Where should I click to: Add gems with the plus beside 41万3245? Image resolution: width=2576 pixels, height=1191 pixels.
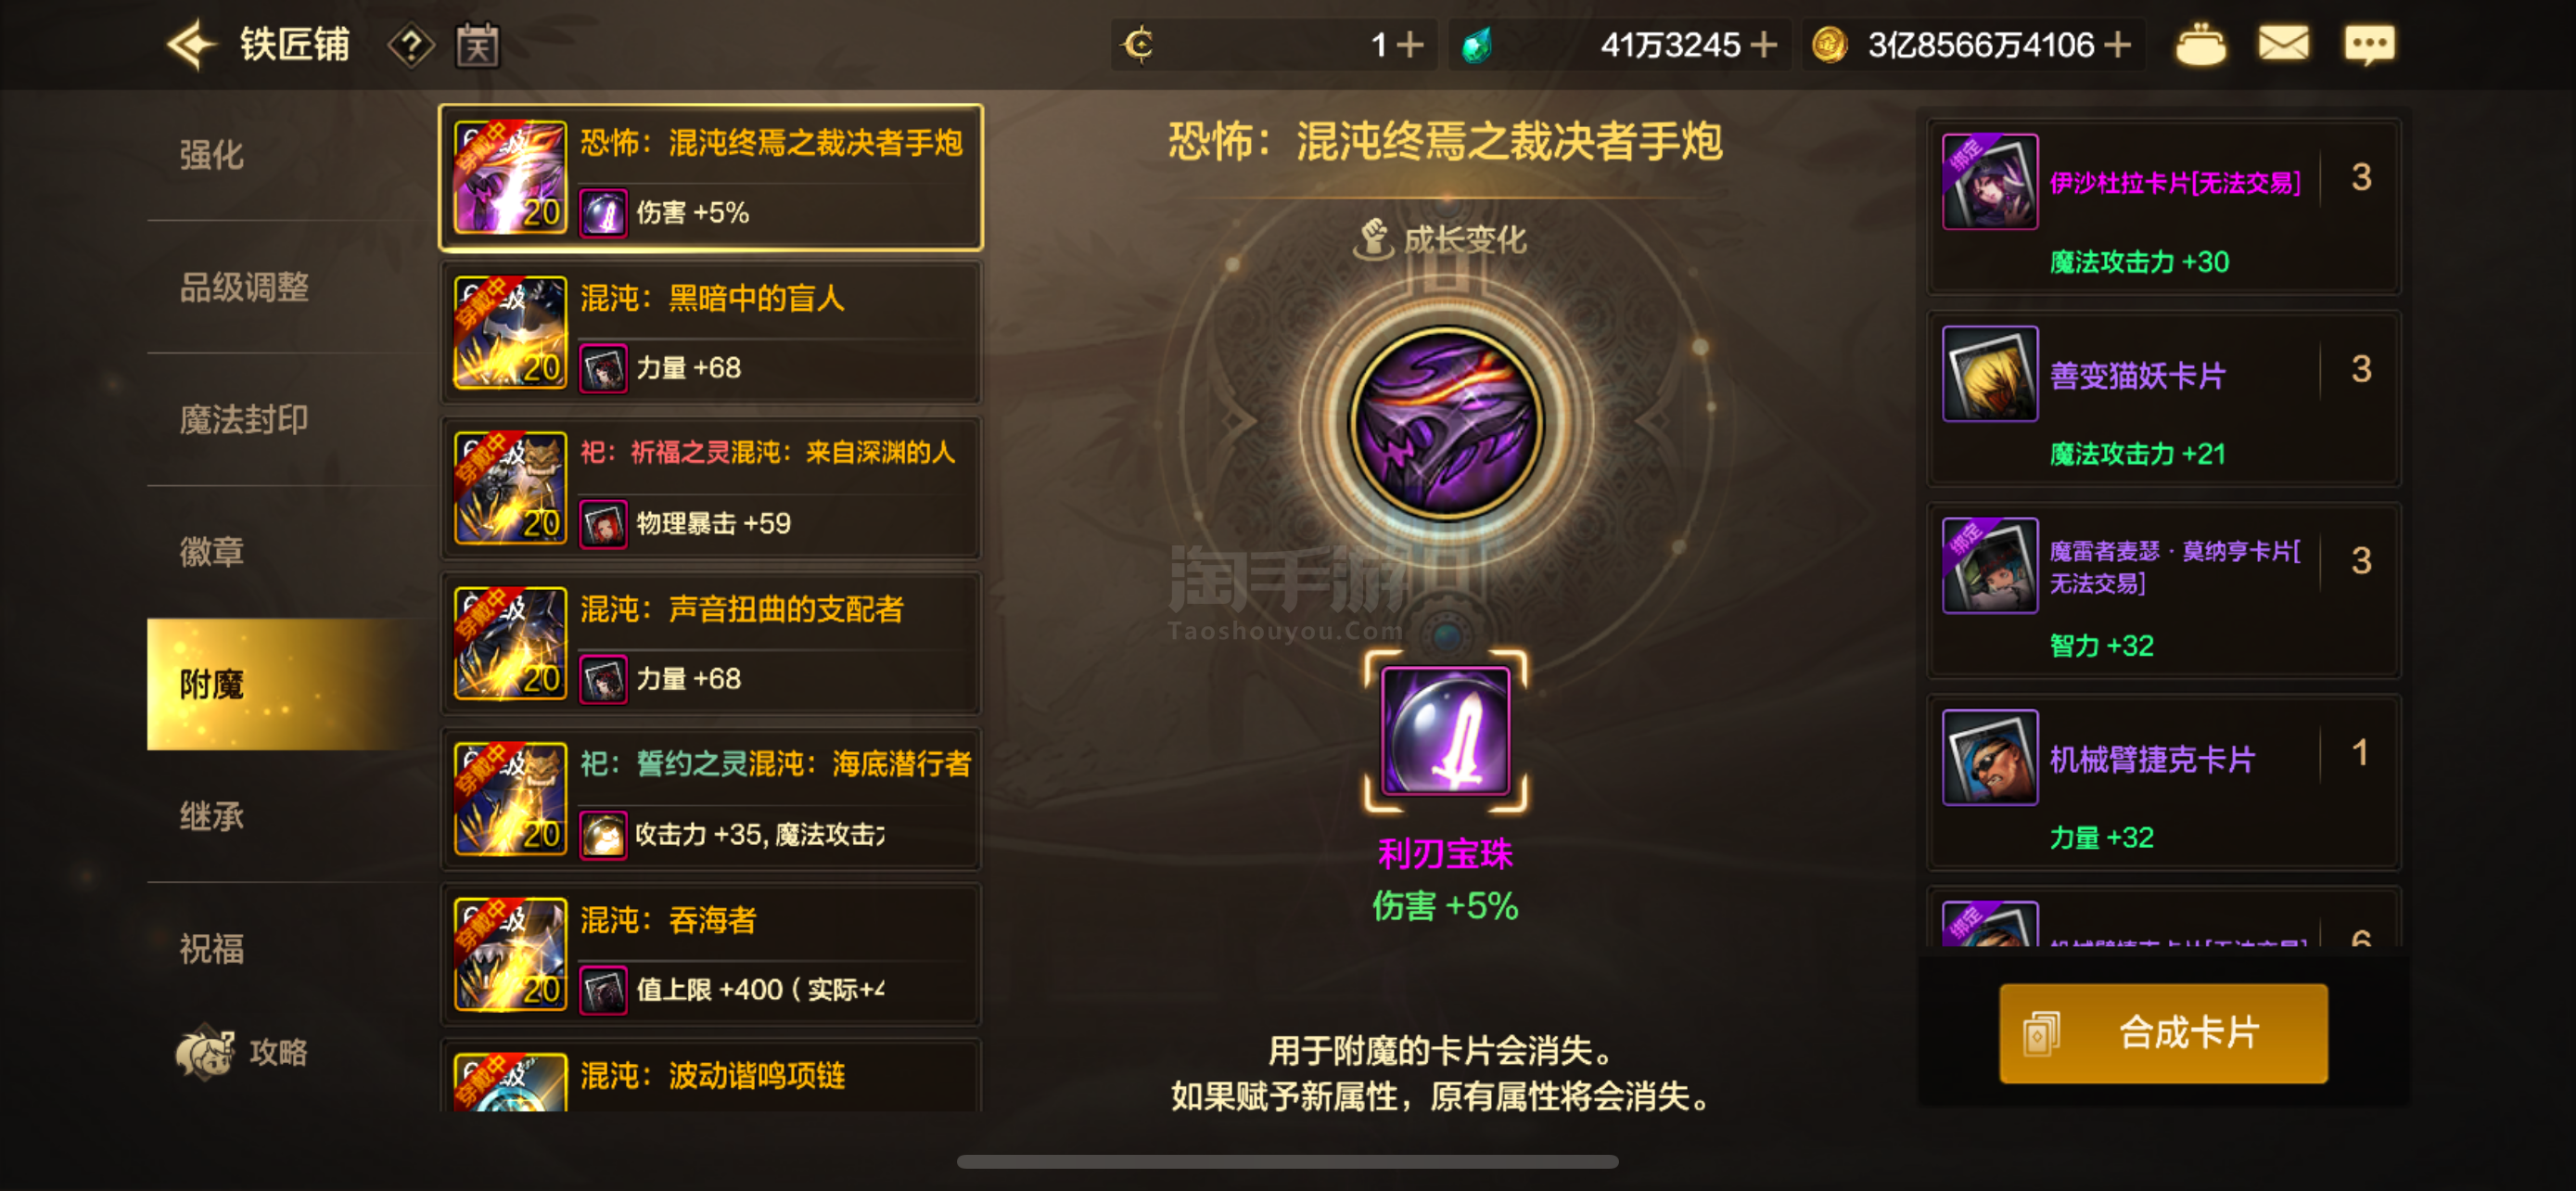(x=1765, y=45)
